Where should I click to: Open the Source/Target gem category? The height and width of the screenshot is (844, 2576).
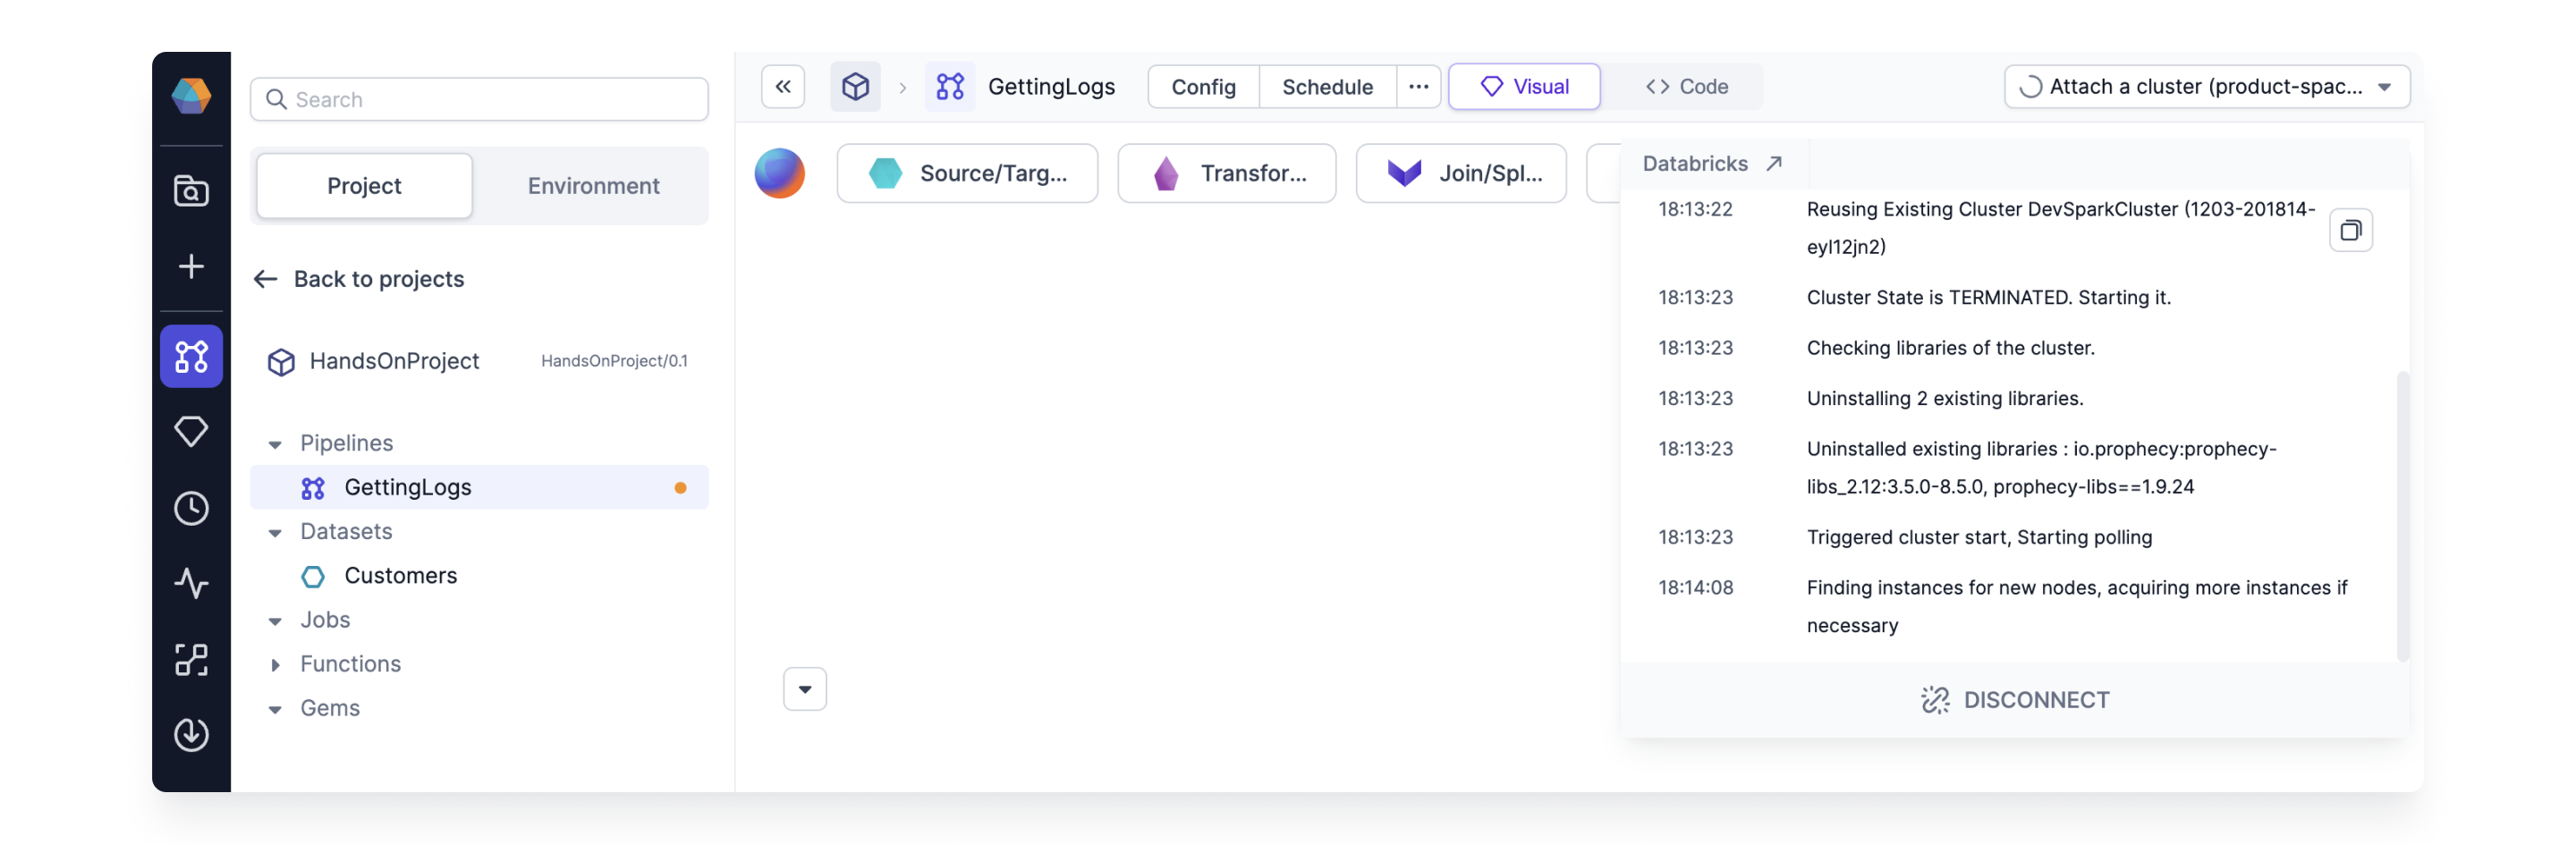click(x=966, y=173)
